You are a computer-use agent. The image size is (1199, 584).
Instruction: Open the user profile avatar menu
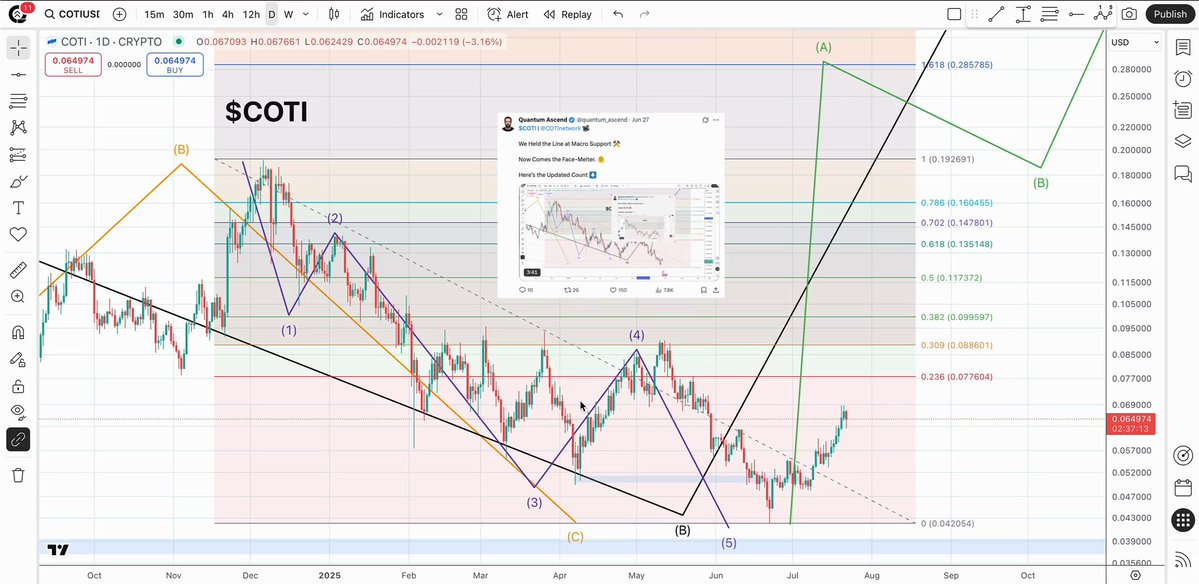click(x=18, y=14)
